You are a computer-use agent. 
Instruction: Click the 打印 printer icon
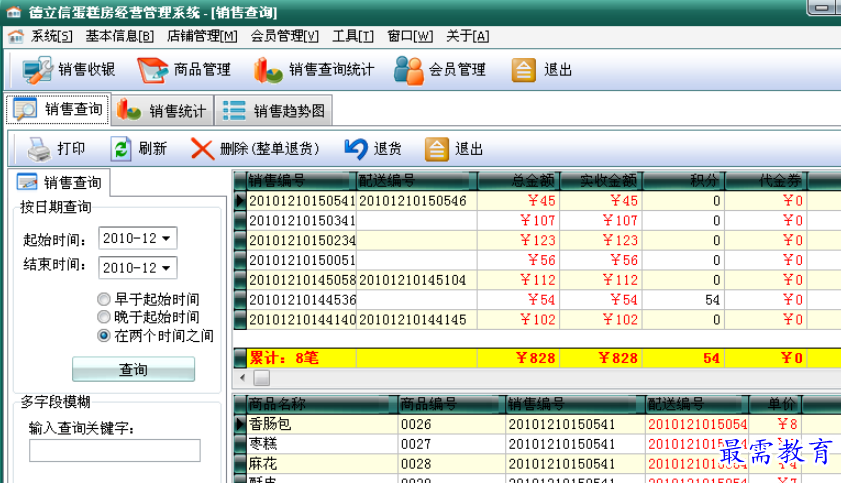pos(39,149)
